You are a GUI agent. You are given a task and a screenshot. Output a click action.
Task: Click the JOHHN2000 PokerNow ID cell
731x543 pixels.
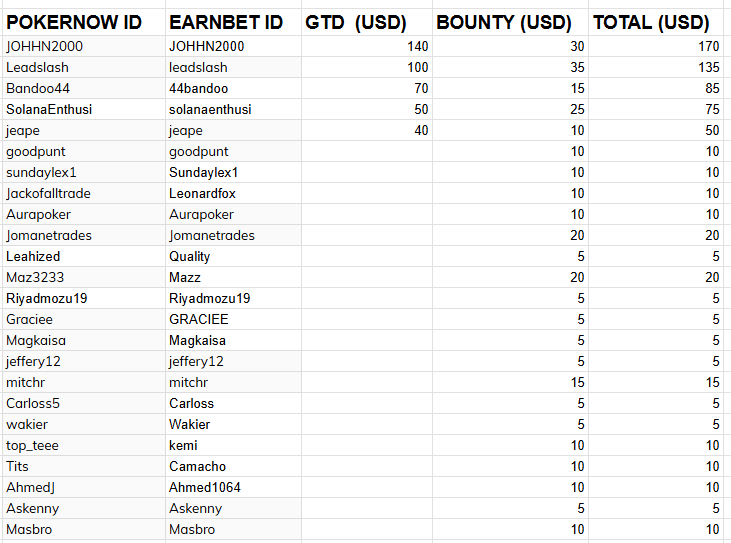coord(45,46)
